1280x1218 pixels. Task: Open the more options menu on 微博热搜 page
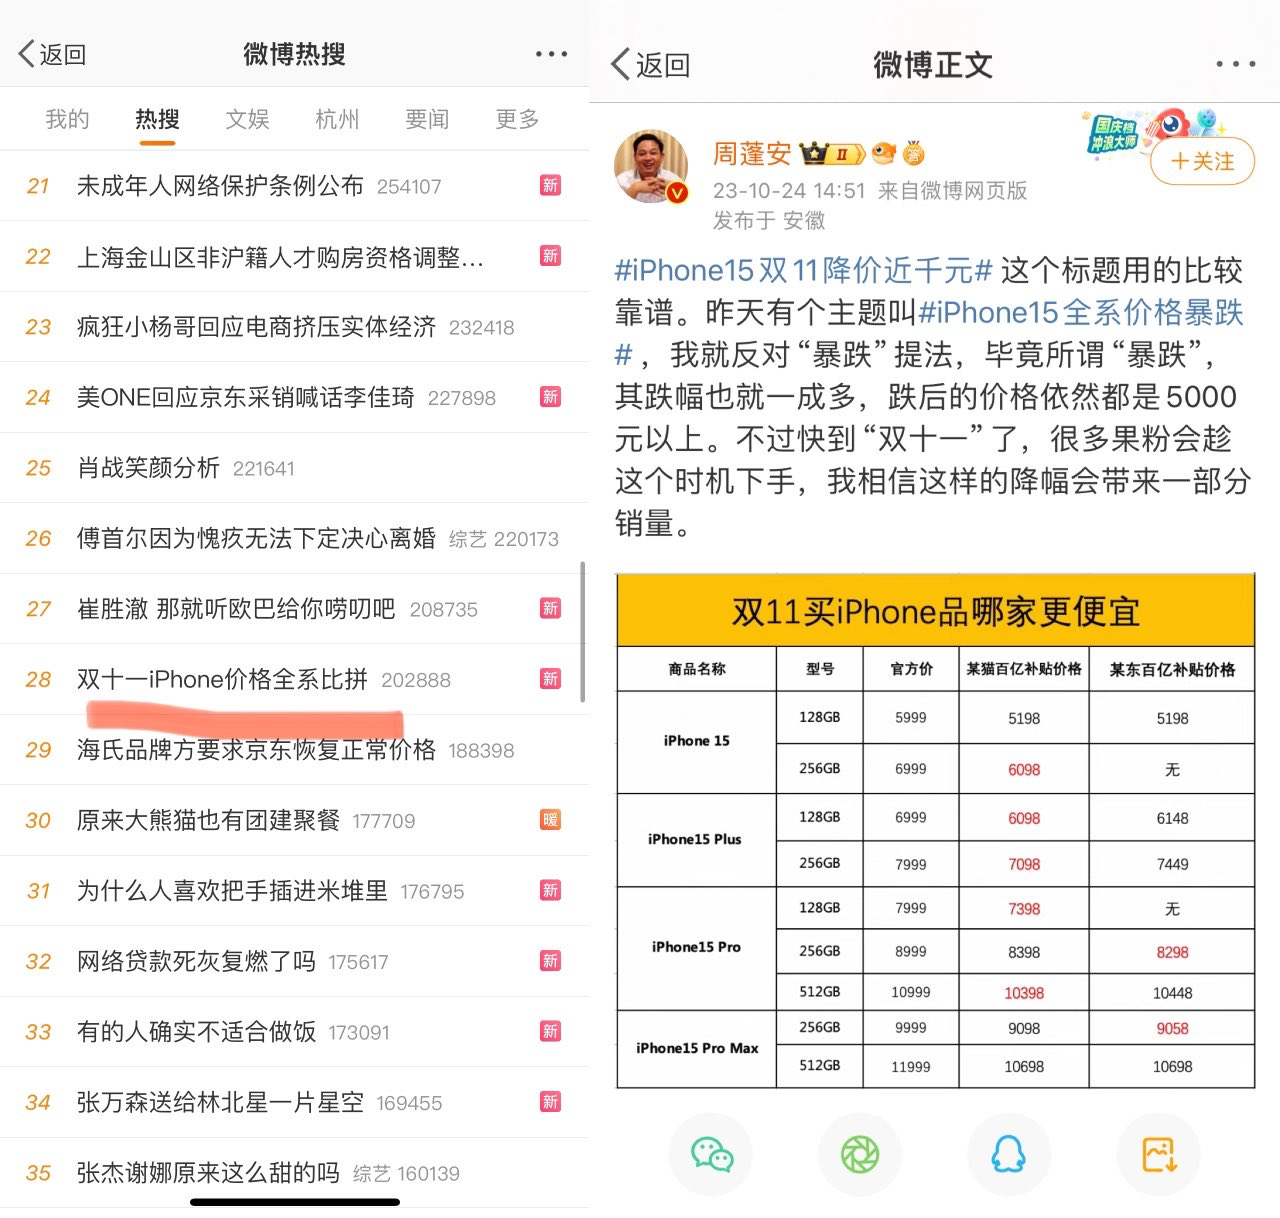[551, 53]
